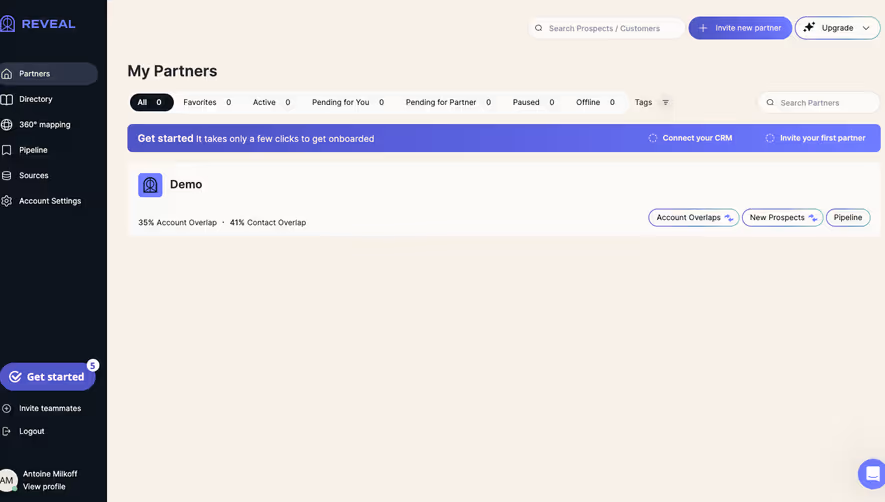Click Connect your CRM link
Image resolution: width=885 pixels, height=502 pixels.
tap(697, 138)
